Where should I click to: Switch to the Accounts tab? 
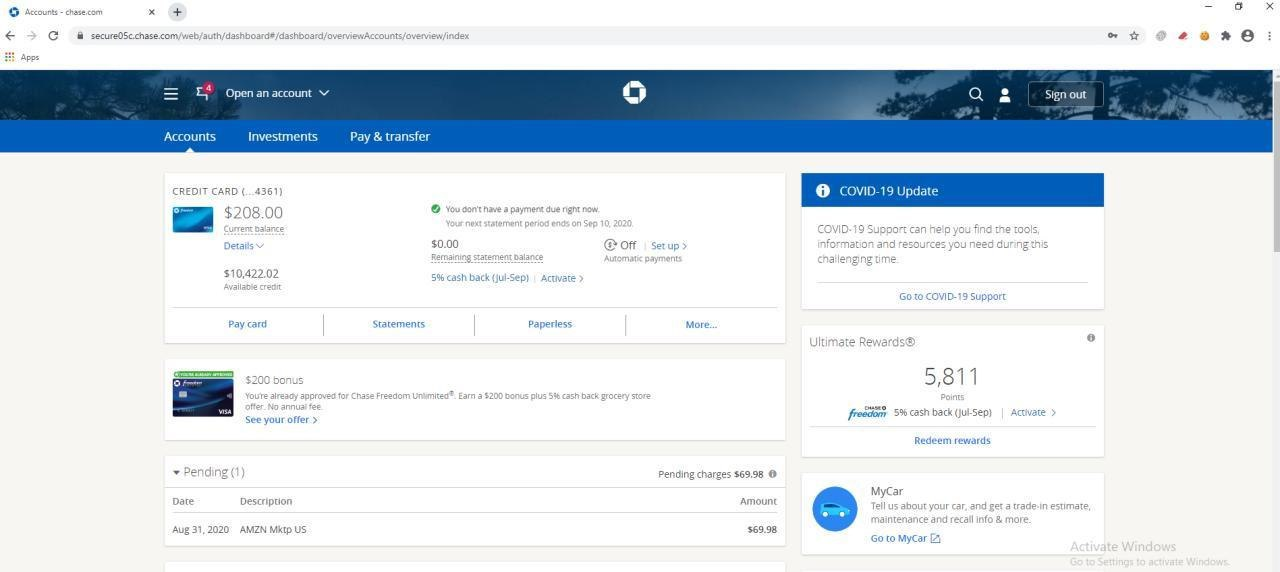click(x=190, y=136)
